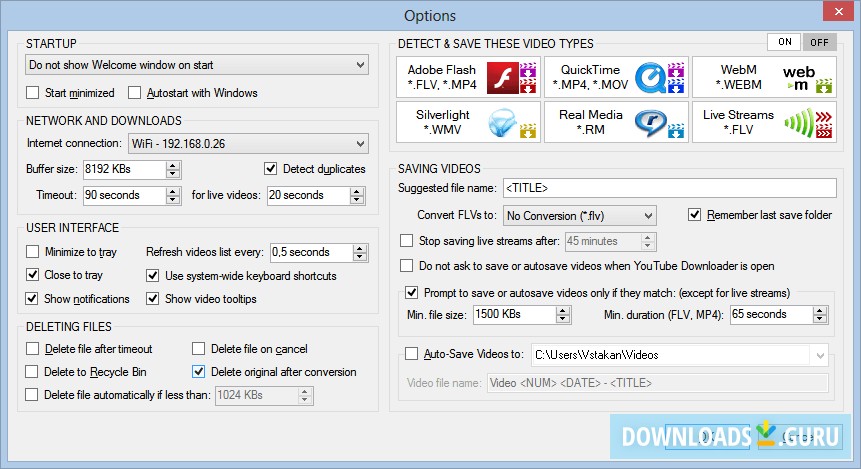Open the Auto-Save folder path dropdown
This screenshot has height=469, width=861.
(x=820, y=355)
